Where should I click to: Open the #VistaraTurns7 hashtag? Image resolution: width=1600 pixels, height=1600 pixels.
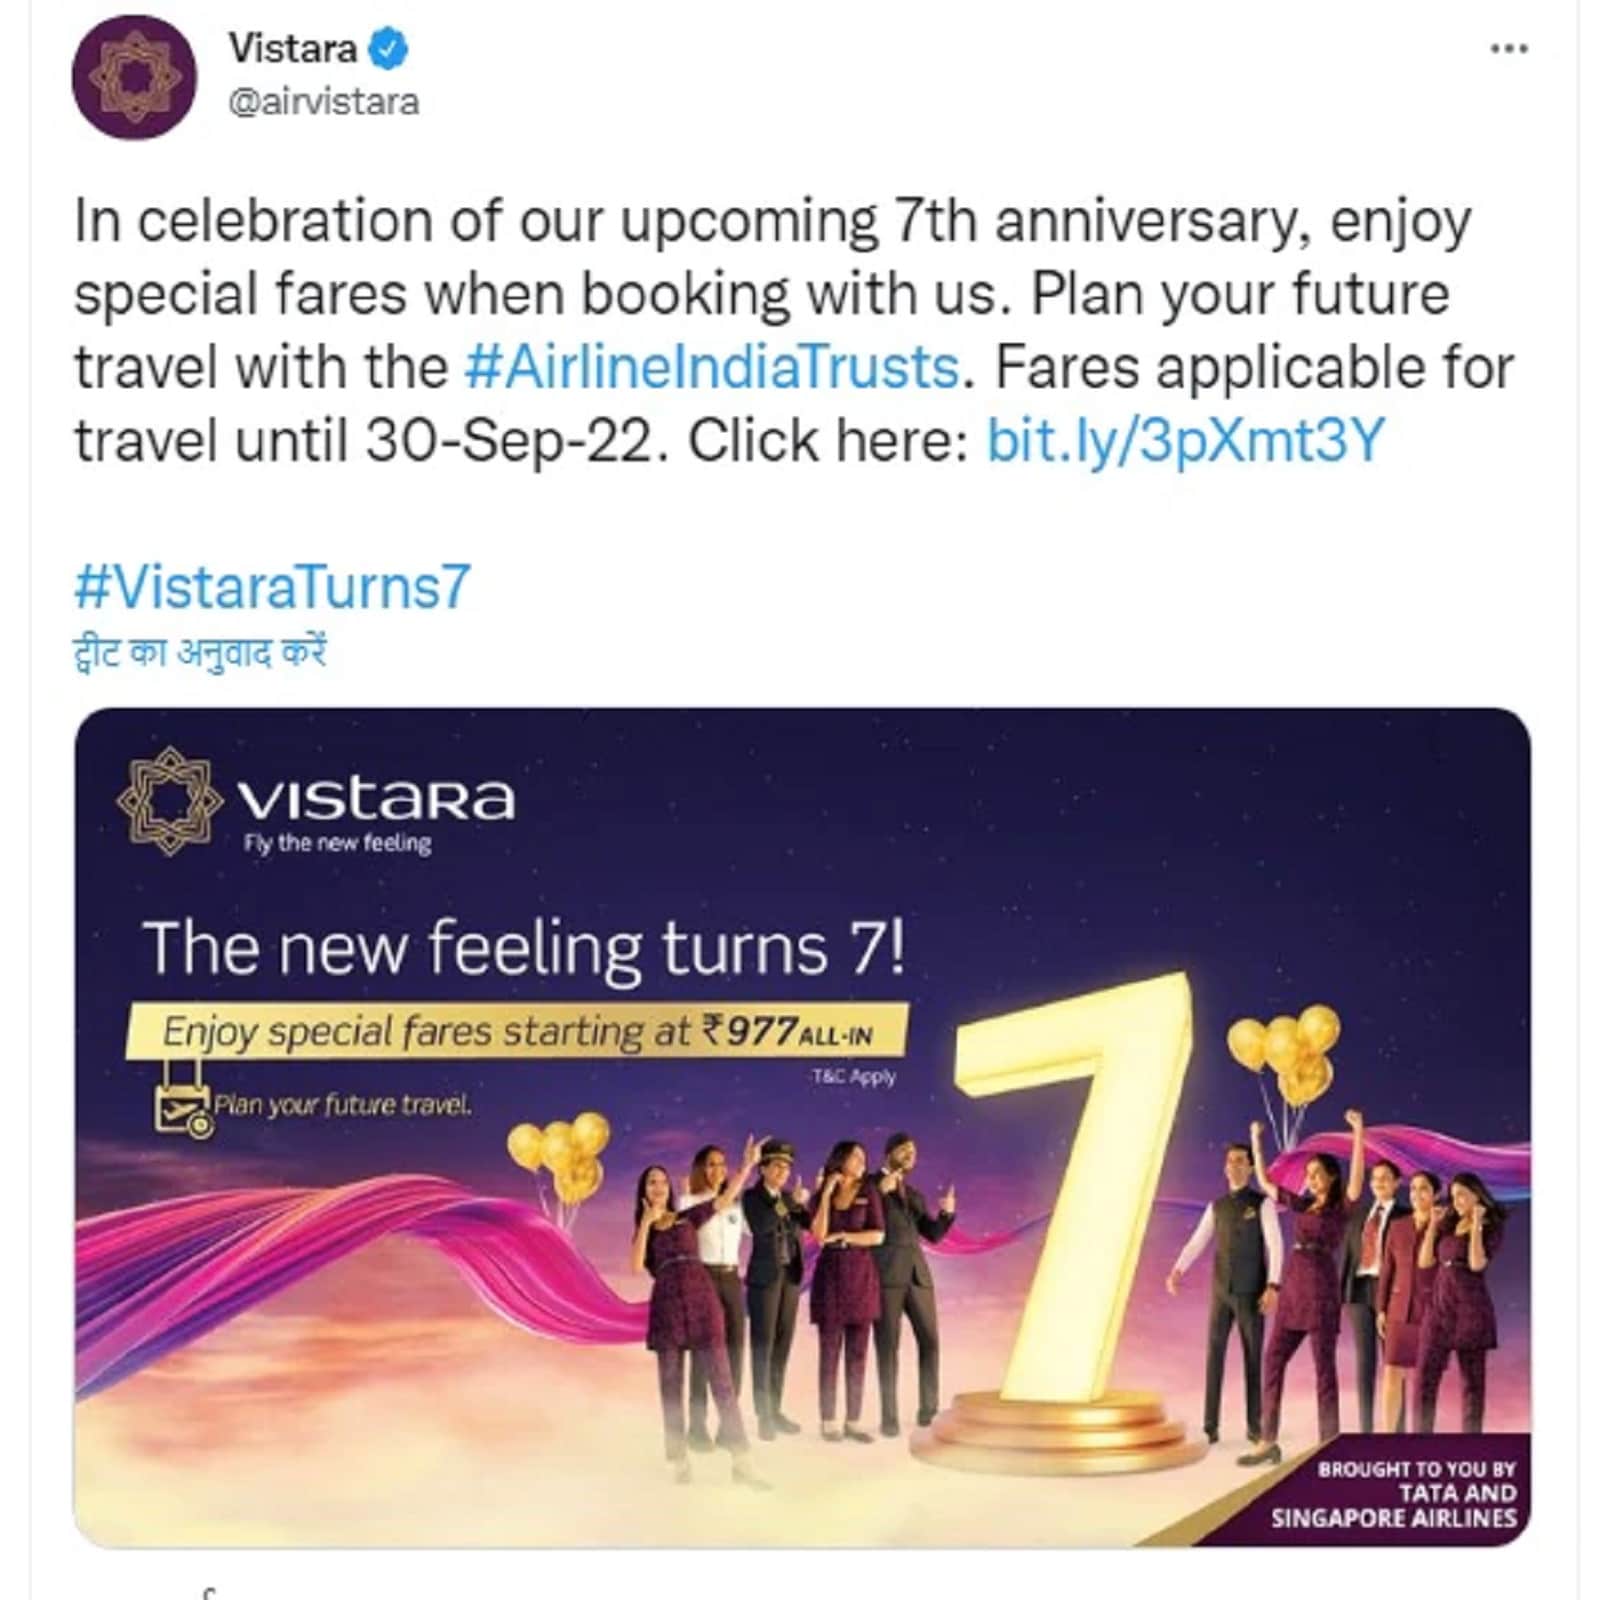pos(272,587)
